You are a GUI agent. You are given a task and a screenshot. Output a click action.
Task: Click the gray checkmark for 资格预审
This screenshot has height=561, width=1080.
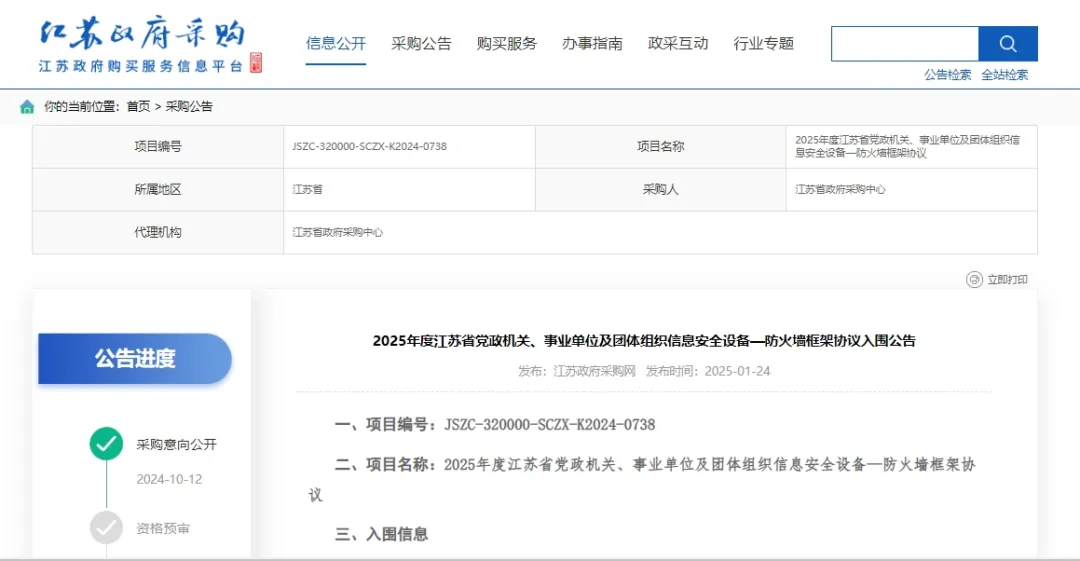[106, 528]
